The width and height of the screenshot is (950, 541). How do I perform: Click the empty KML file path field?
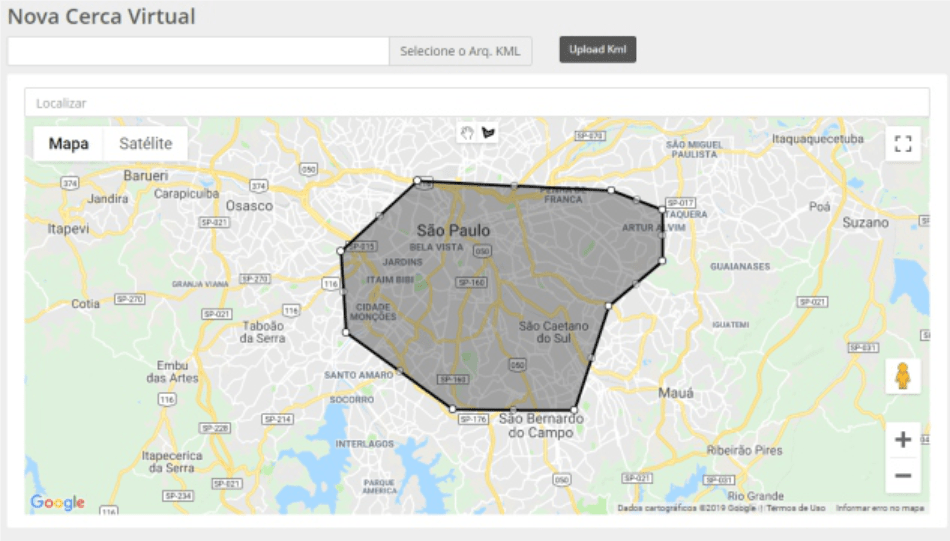point(198,51)
